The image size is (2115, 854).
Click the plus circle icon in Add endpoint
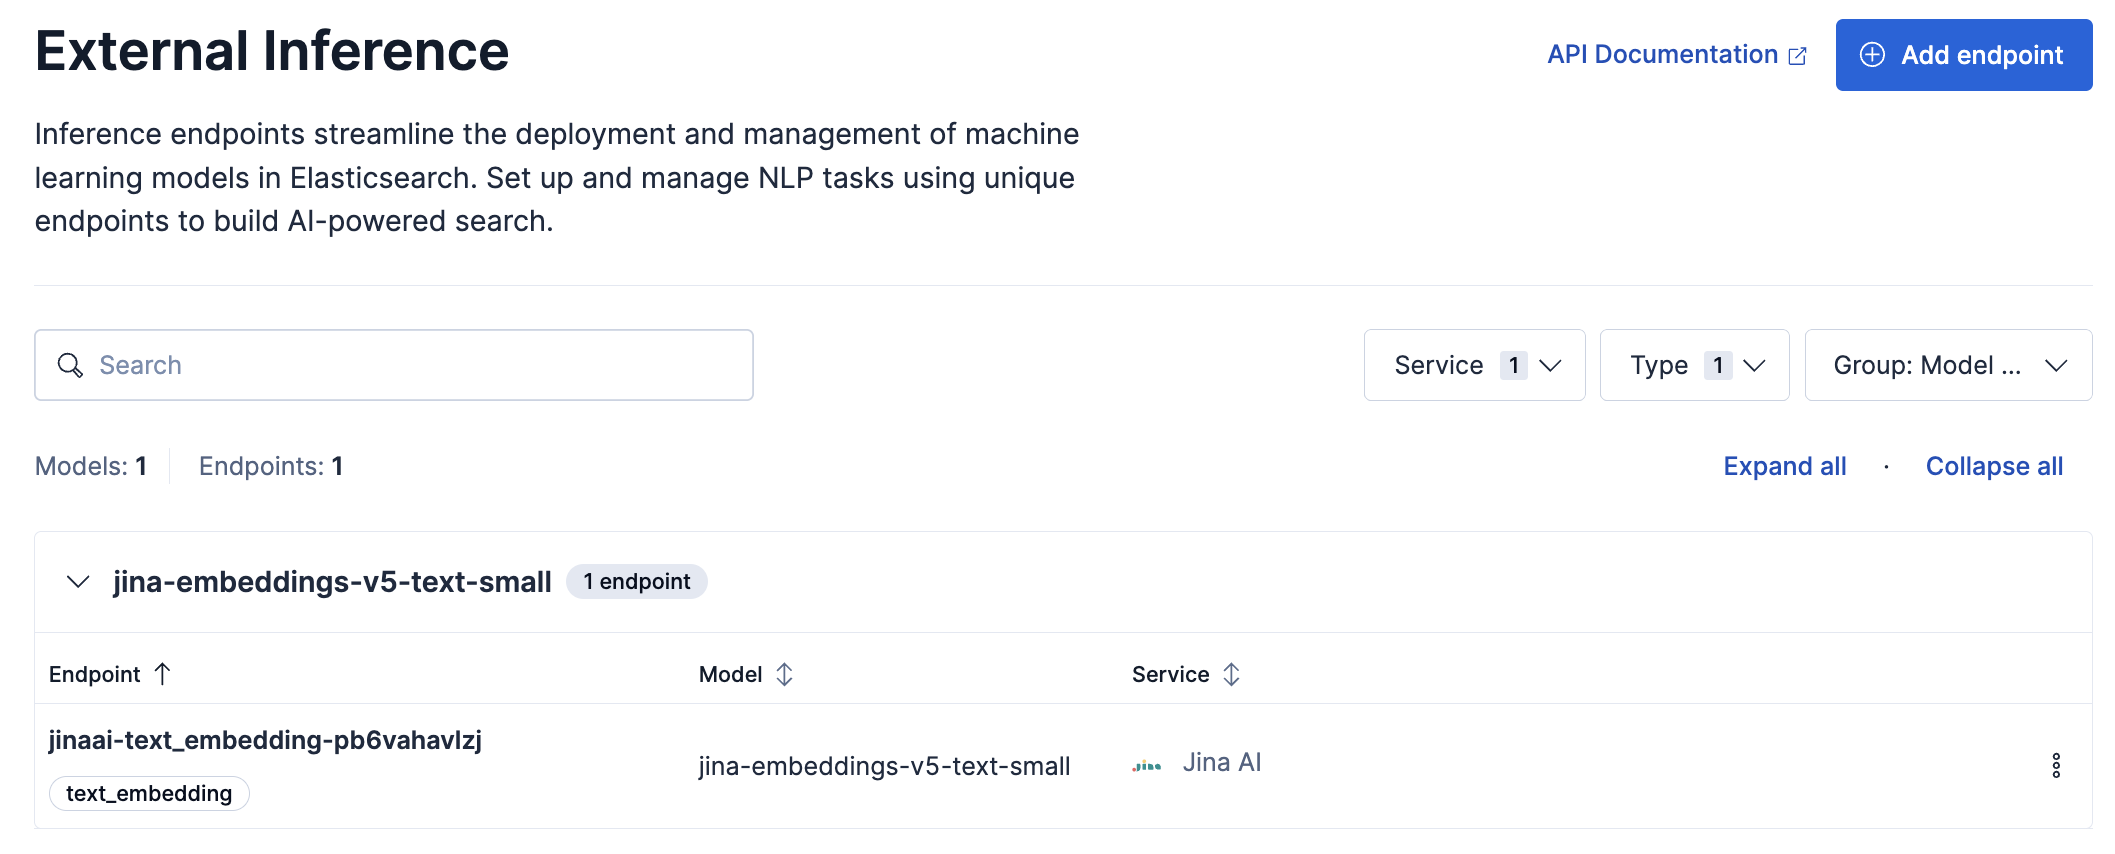click(1872, 55)
